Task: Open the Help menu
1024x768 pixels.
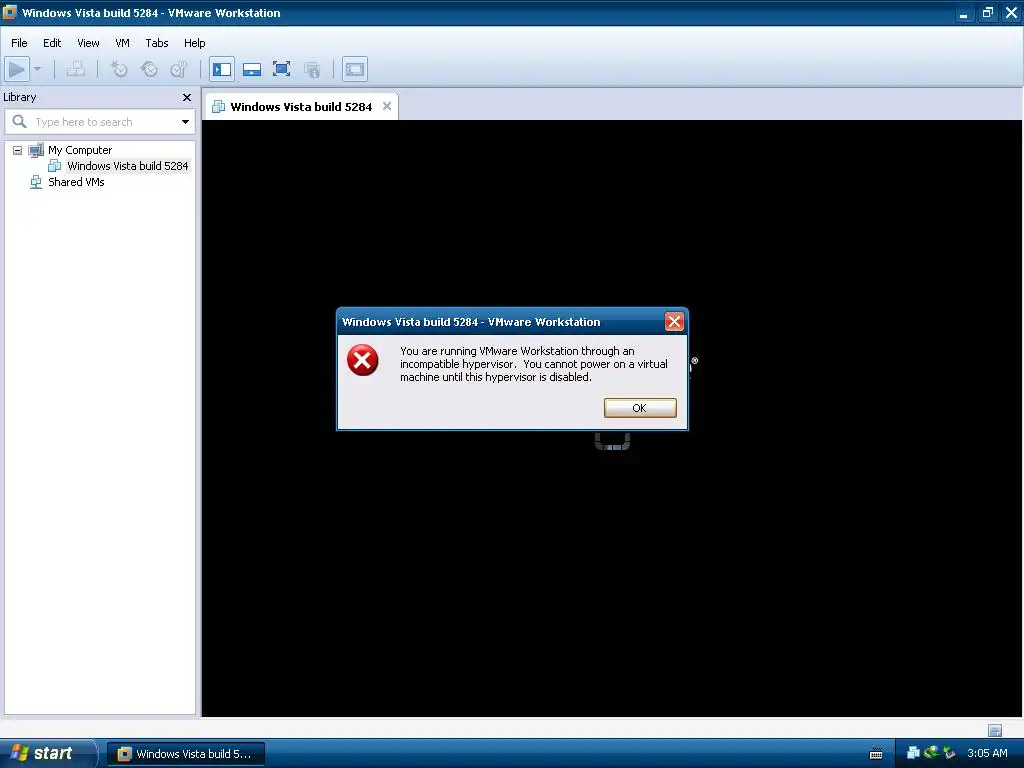Action: [195, 43]
